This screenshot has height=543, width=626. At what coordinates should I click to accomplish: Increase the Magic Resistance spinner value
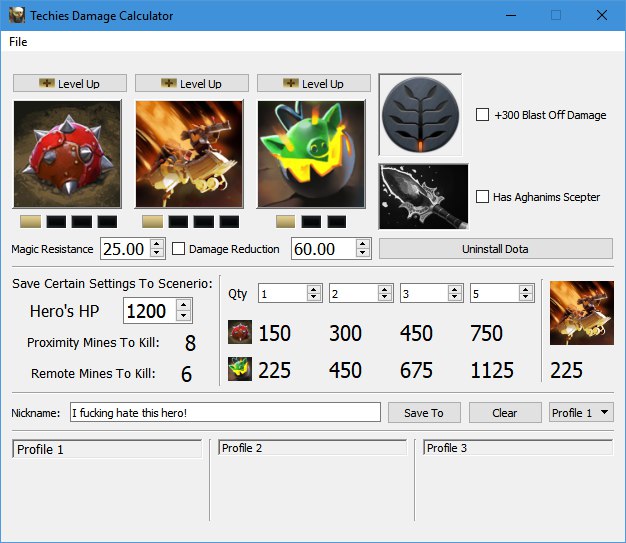pyautogui.click(x=156, y=243)
